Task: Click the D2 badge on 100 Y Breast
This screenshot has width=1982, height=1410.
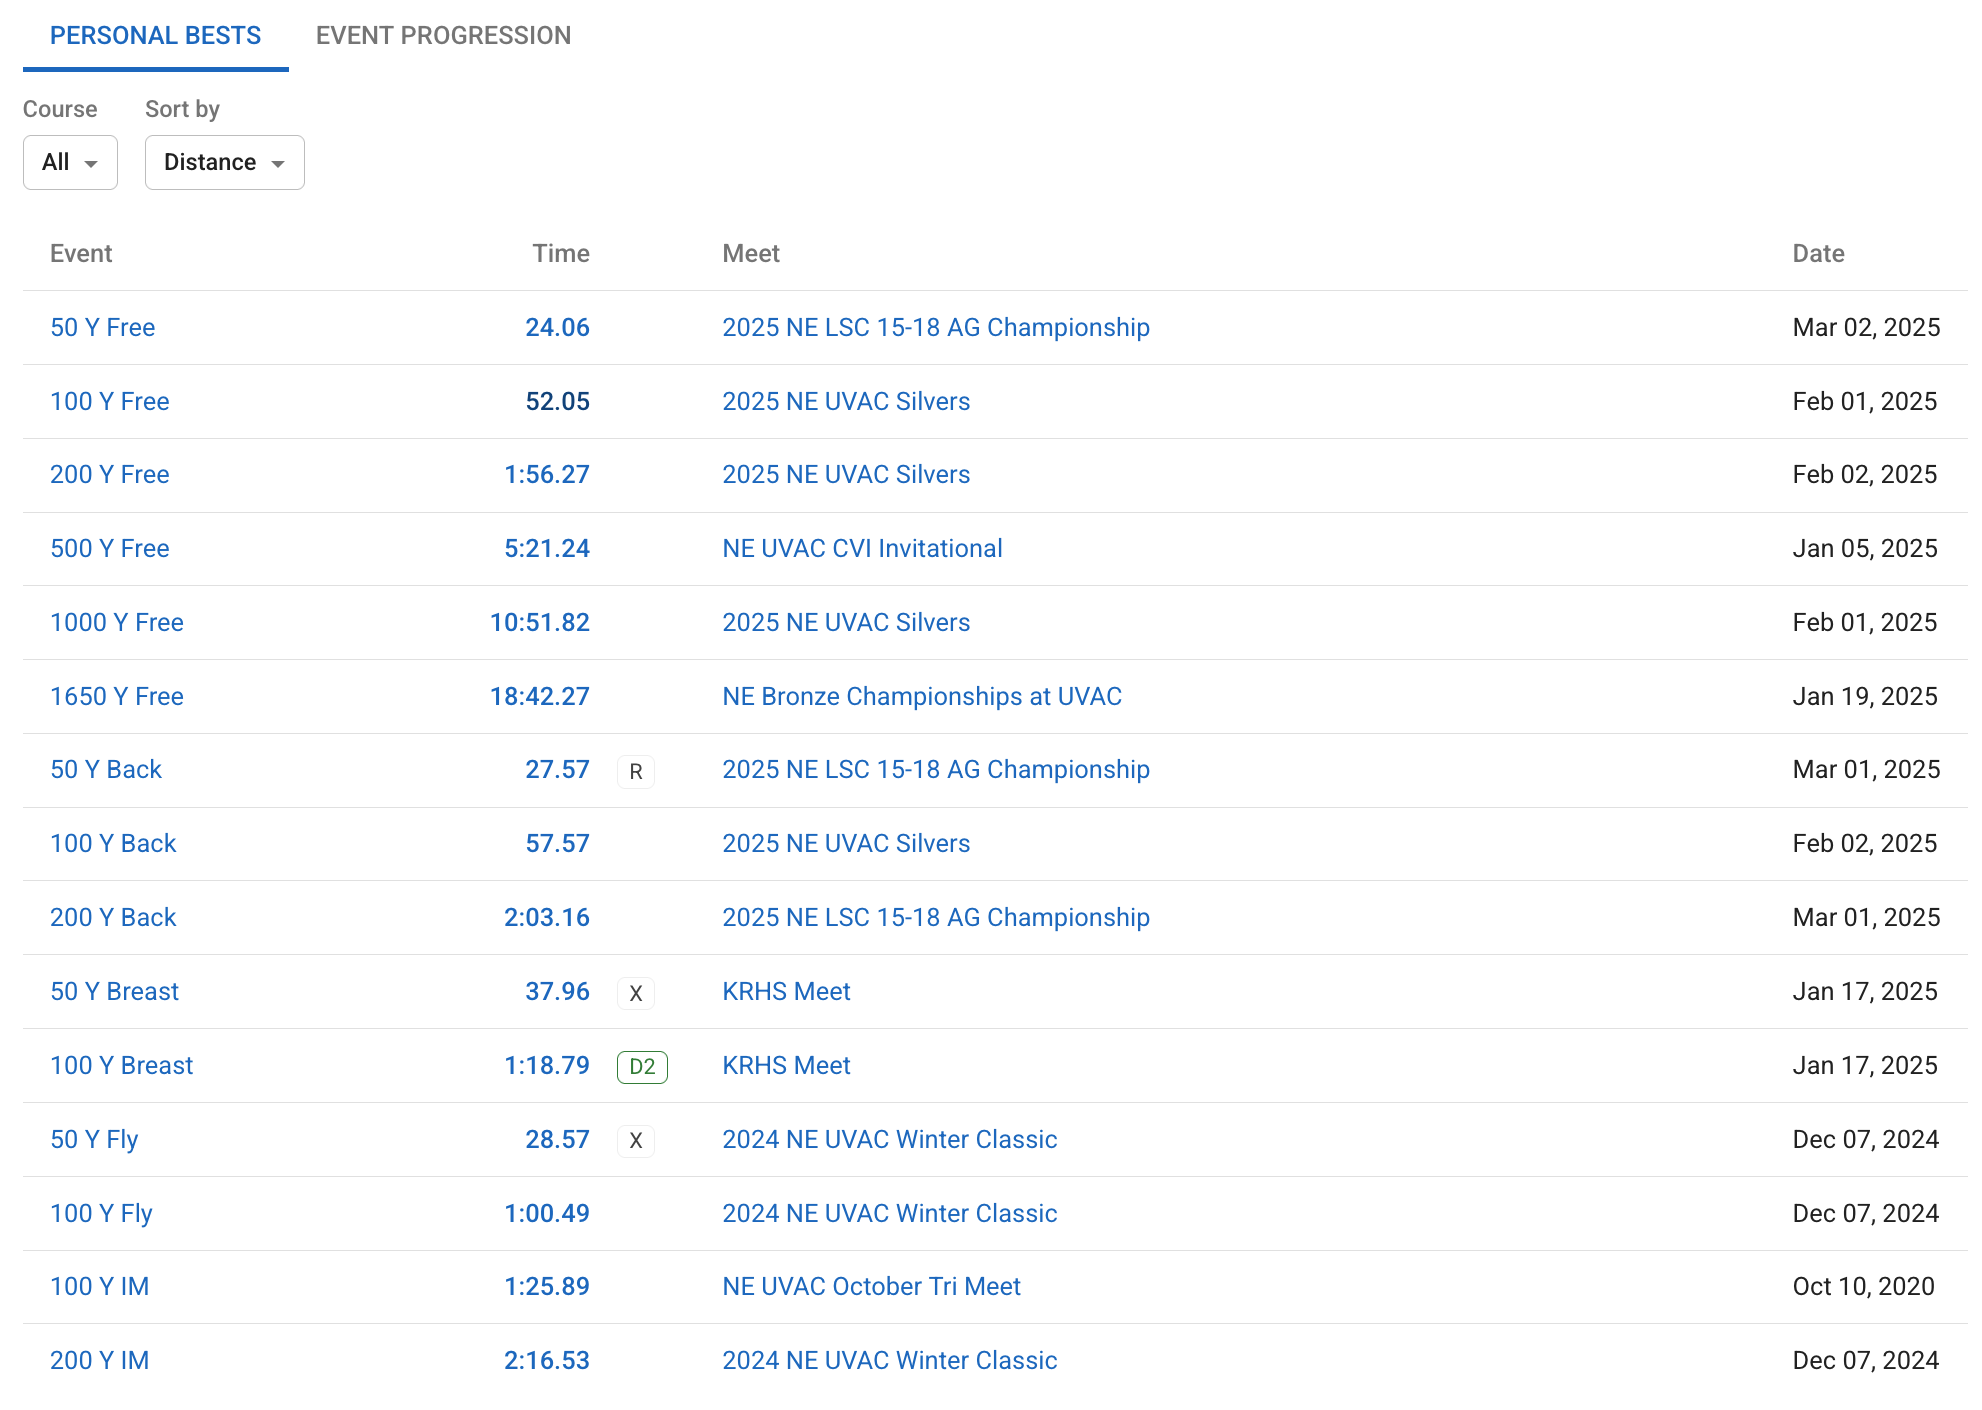Action: tap(642, 1067)
